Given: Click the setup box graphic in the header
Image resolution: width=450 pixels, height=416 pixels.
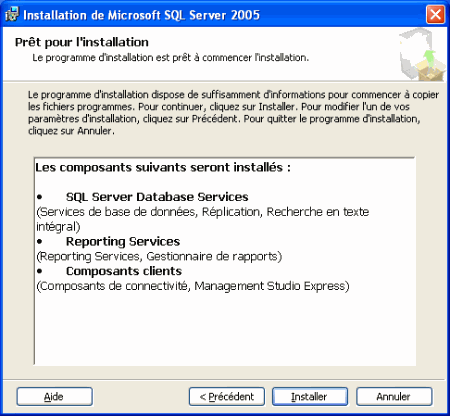Looking at the screenshot, I should [422, 55].
